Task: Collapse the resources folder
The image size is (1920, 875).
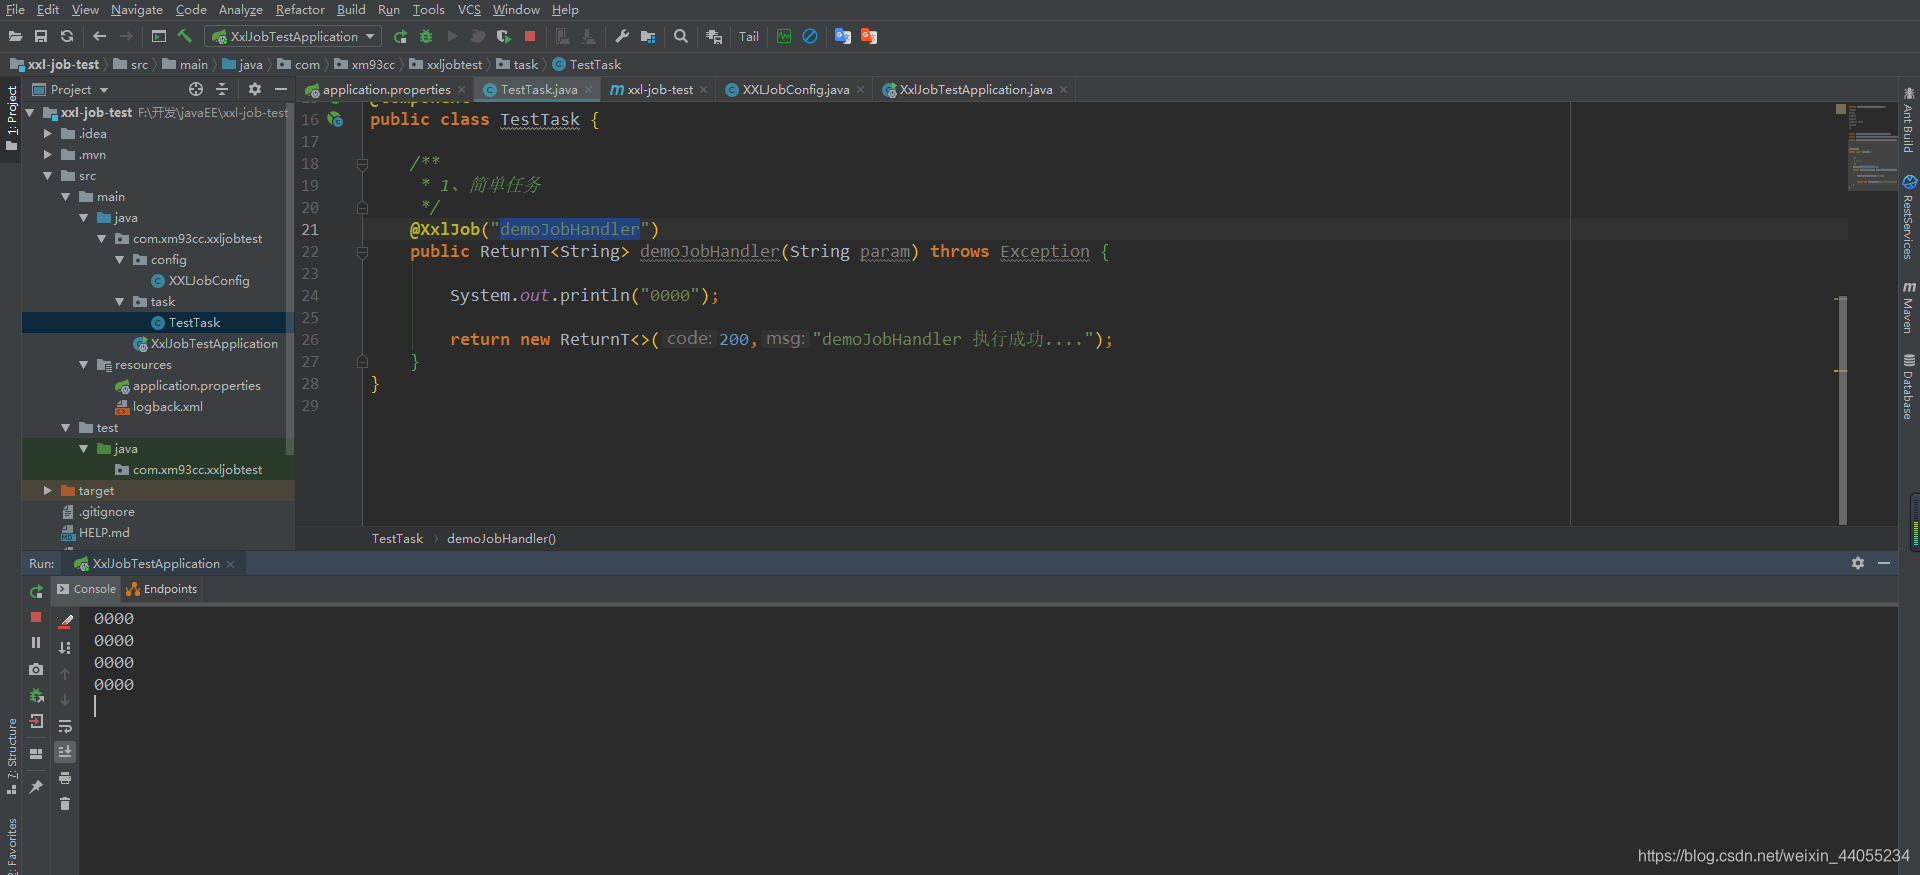Action: (84, 365)
